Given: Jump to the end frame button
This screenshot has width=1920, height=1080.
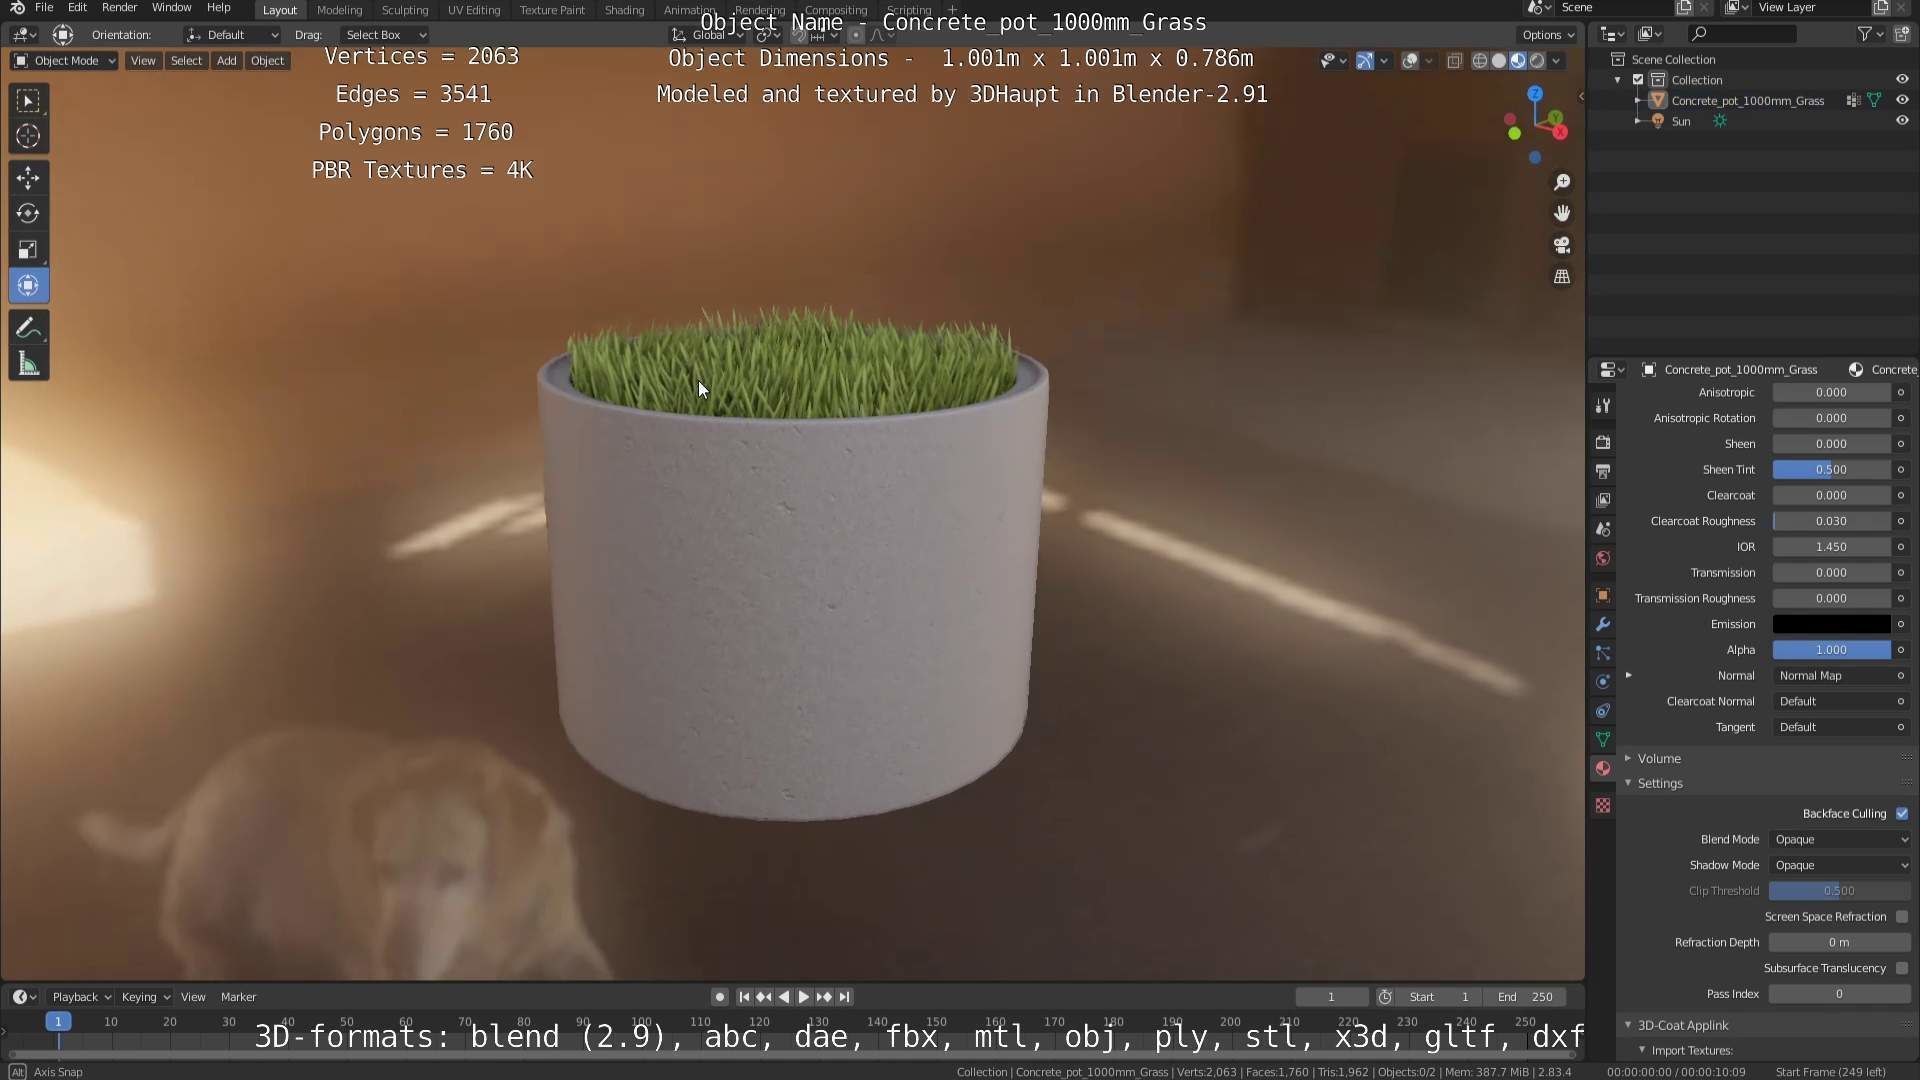Looking at the screenshot, I should tap(845, 997).
